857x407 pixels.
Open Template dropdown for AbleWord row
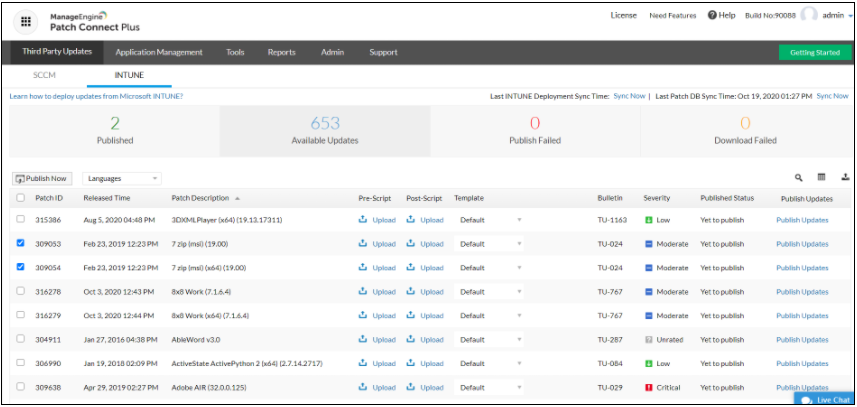click(x=489, y=339)
